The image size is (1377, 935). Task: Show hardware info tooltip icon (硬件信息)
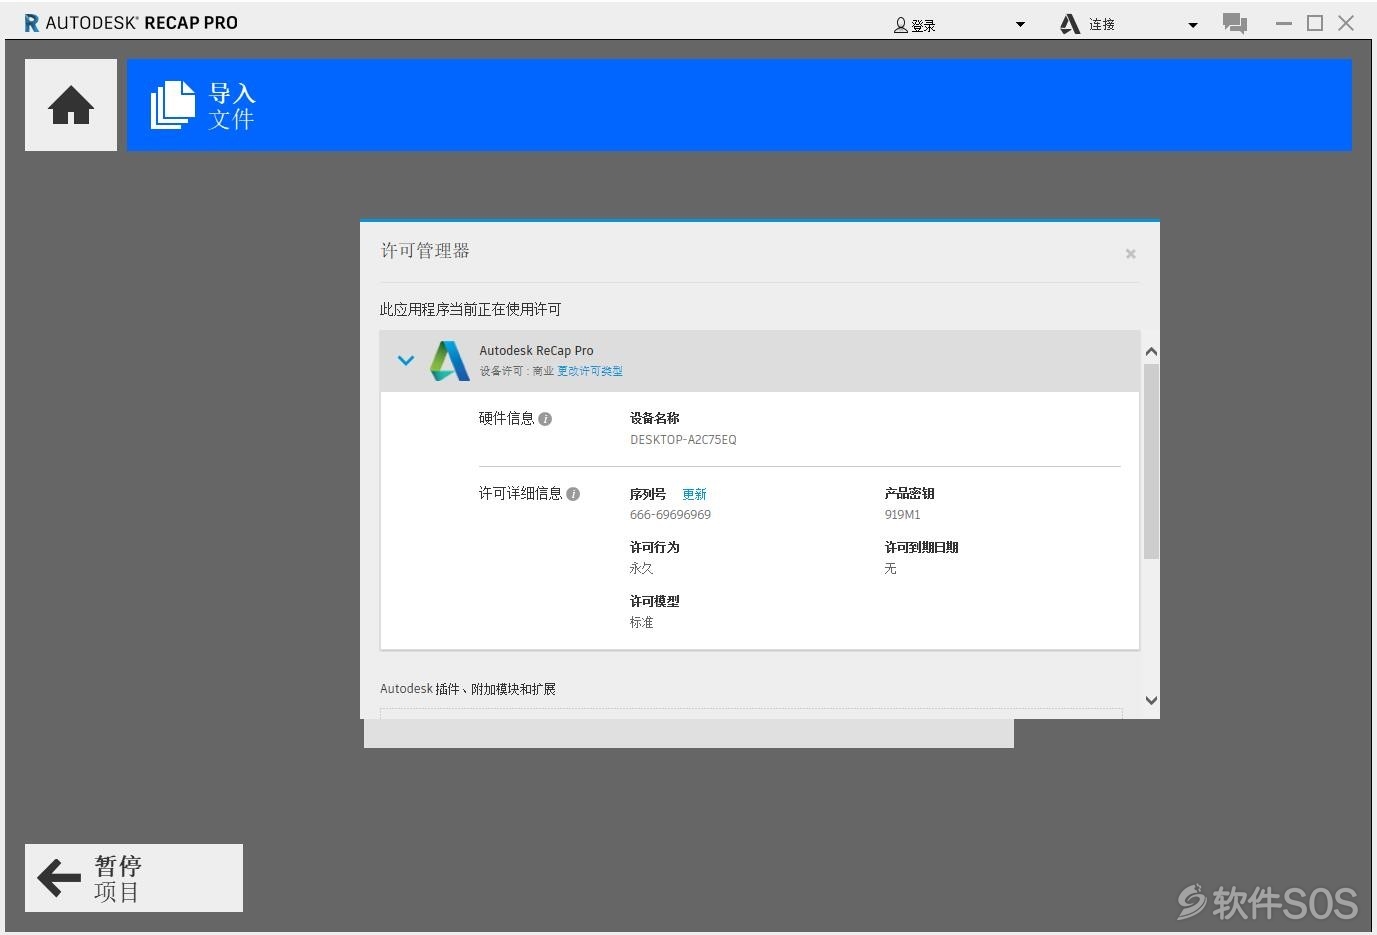pyautogui.click(x=545, y=419)
